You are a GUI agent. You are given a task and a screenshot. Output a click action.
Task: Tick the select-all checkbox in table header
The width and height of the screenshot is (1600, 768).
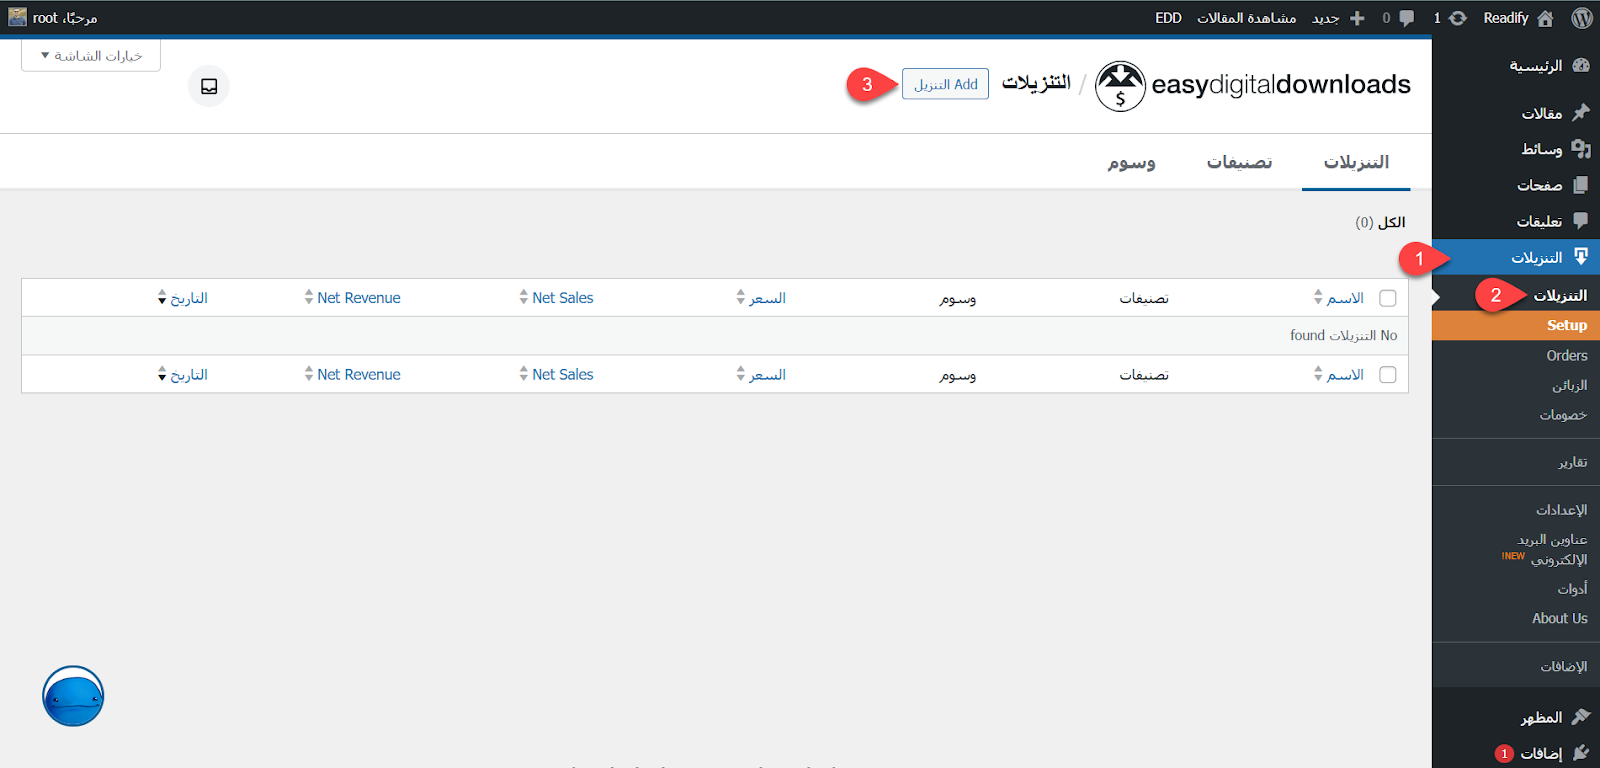point(1388,298)
